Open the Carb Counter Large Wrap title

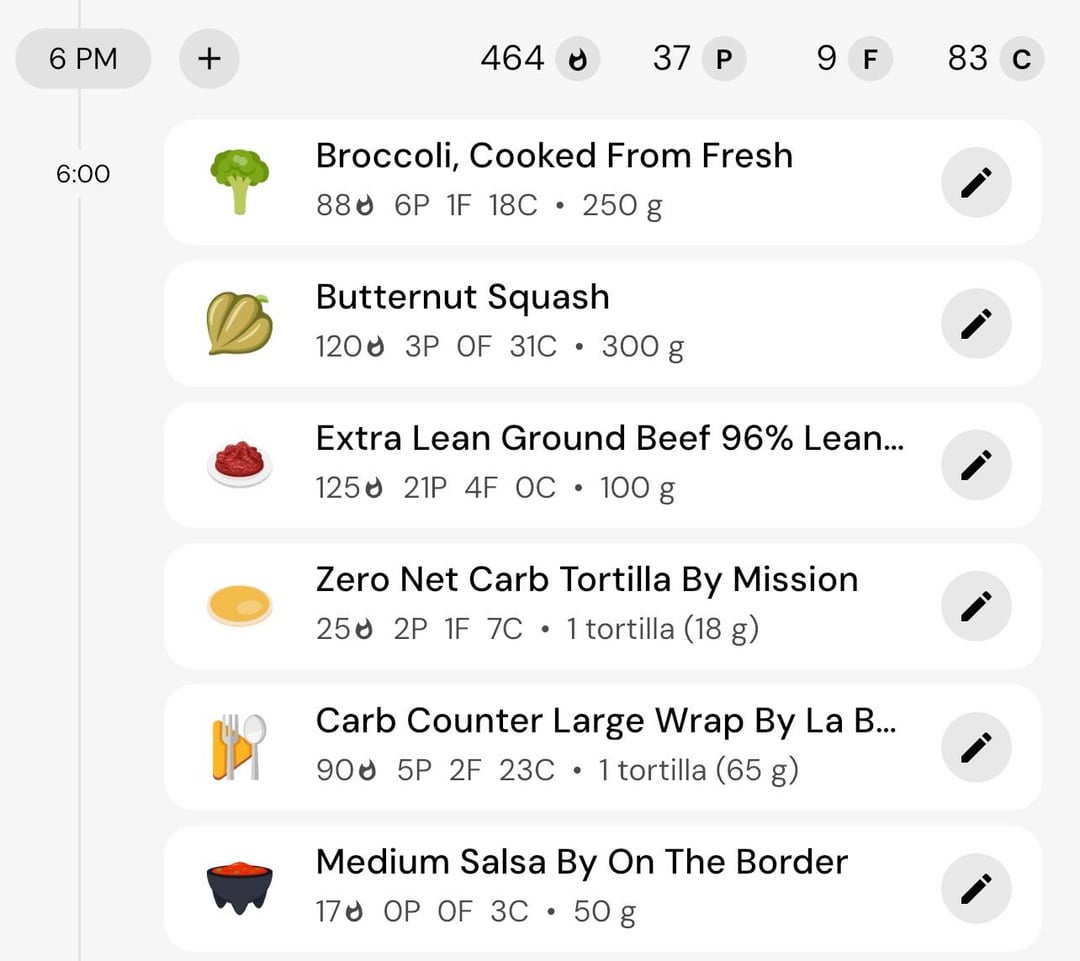(606, 721)
